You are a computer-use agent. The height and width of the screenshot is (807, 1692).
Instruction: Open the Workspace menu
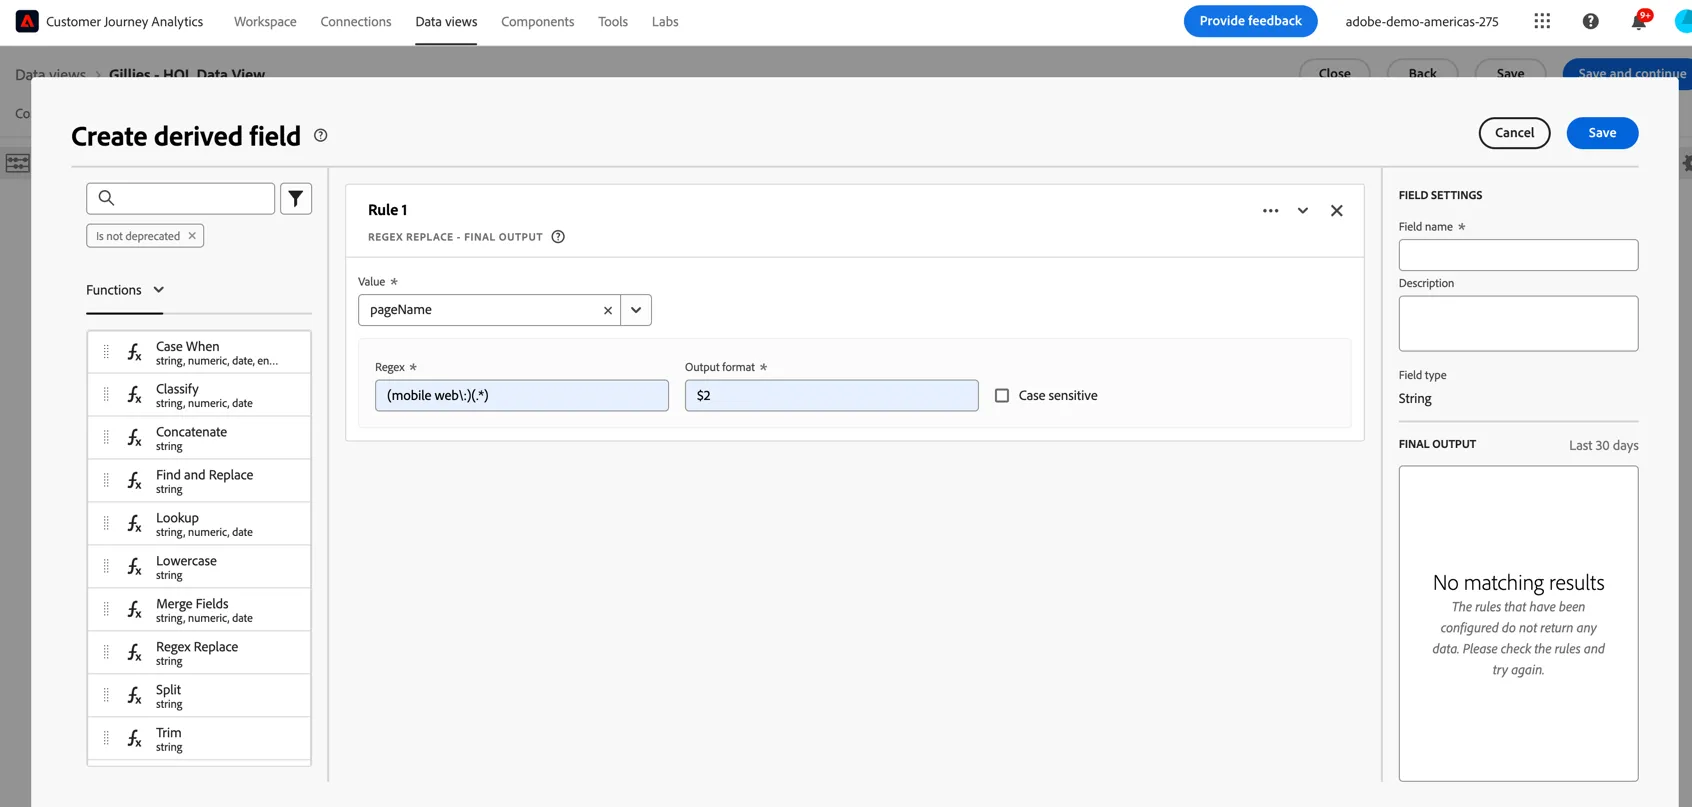[265, 21]
